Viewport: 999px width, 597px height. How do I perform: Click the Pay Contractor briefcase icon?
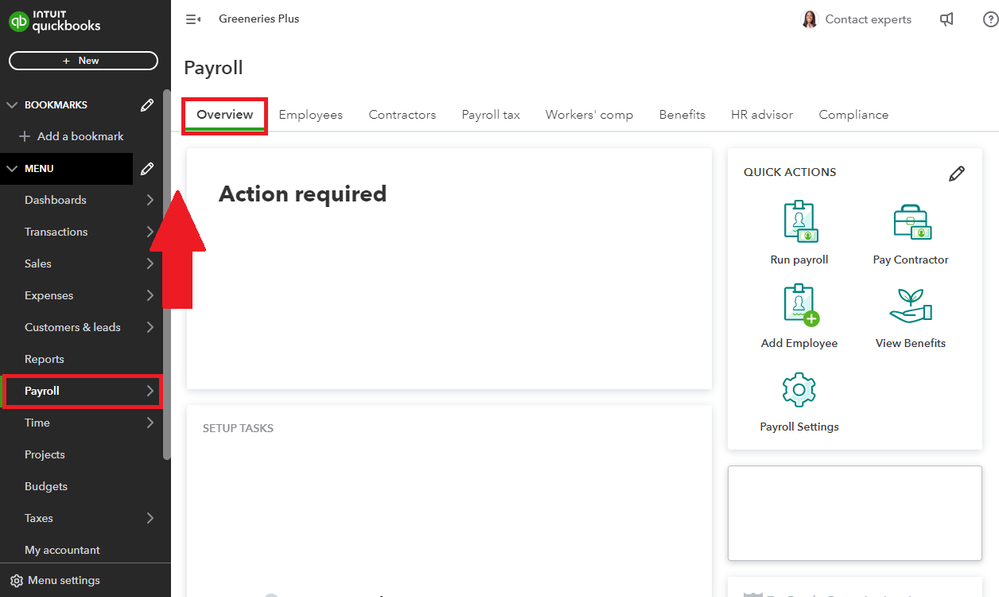click(910, 222)
